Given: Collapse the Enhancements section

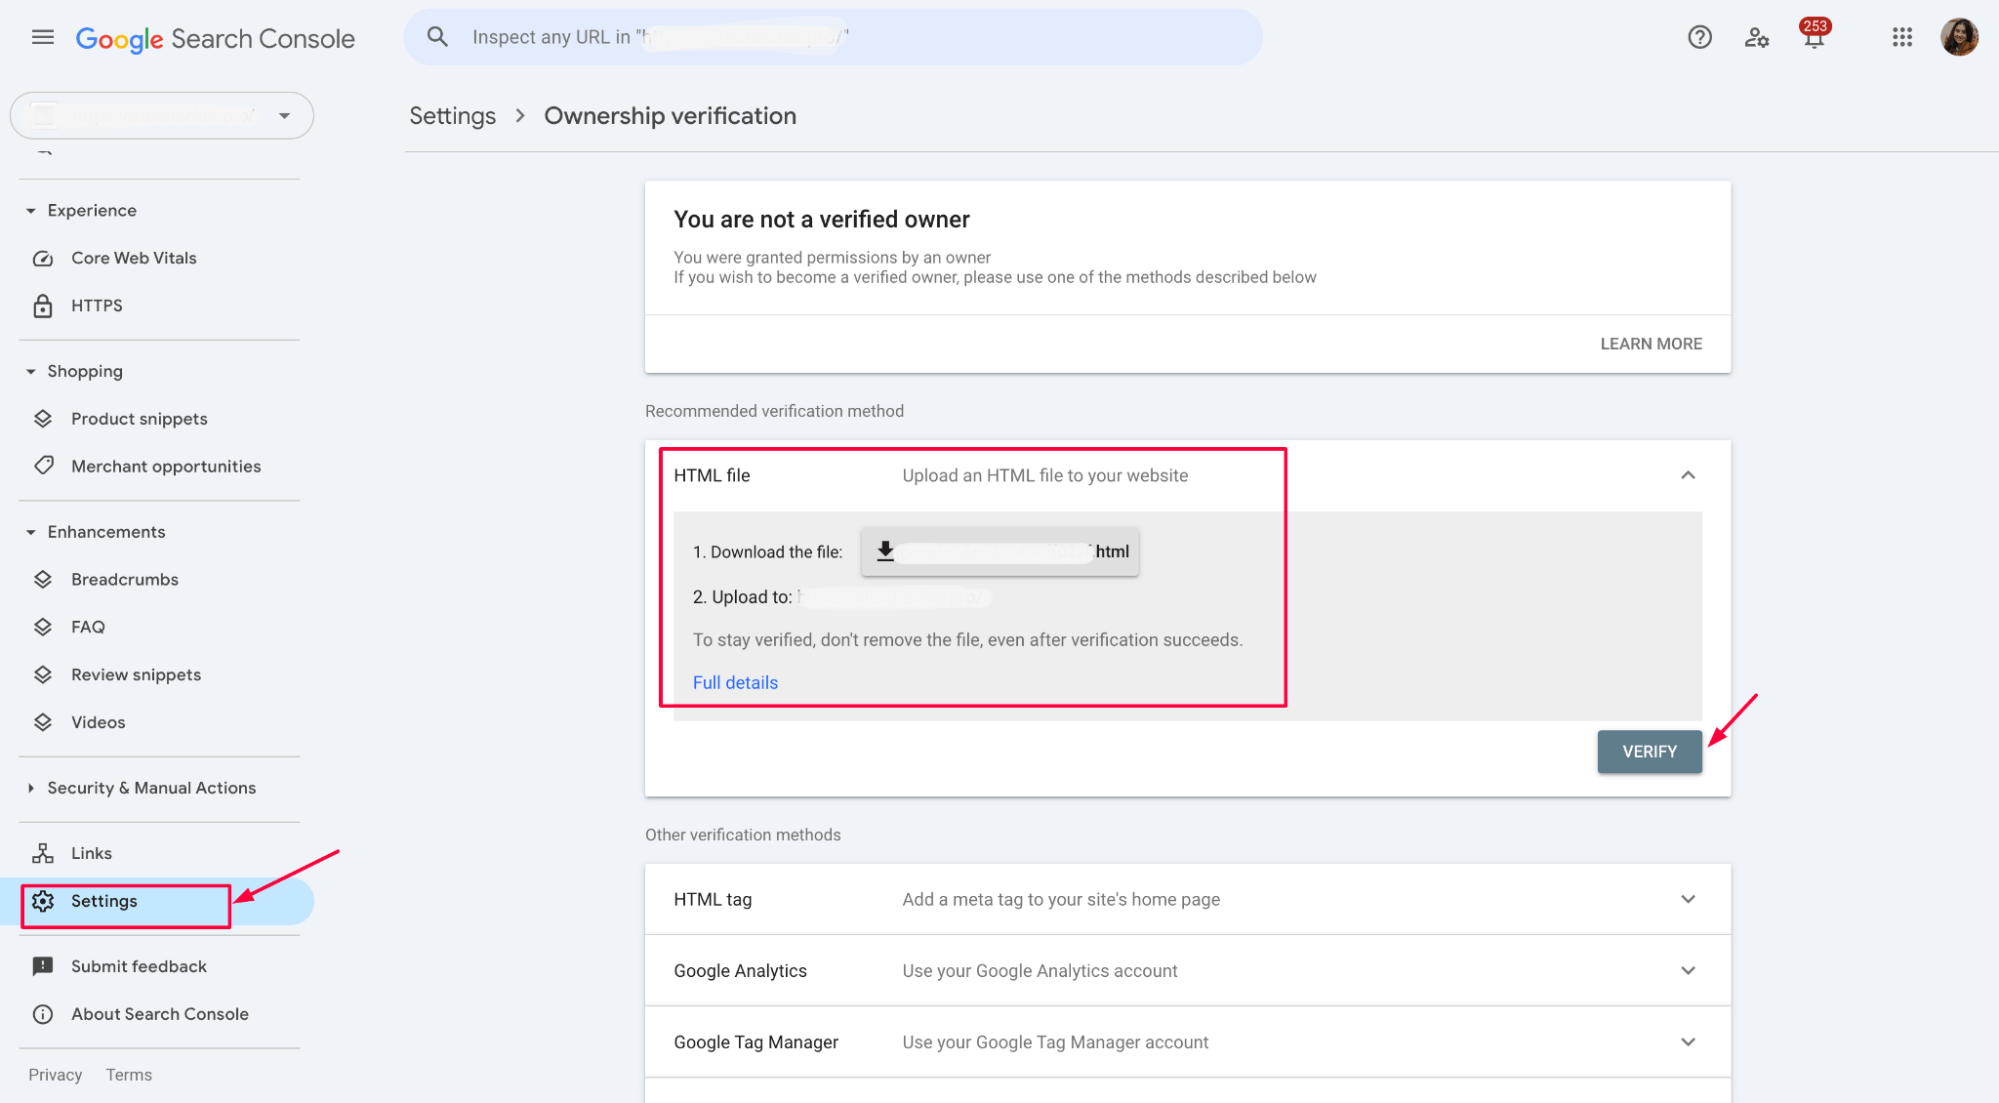Looking at the screenshot, I should click(x=30, y=532).
